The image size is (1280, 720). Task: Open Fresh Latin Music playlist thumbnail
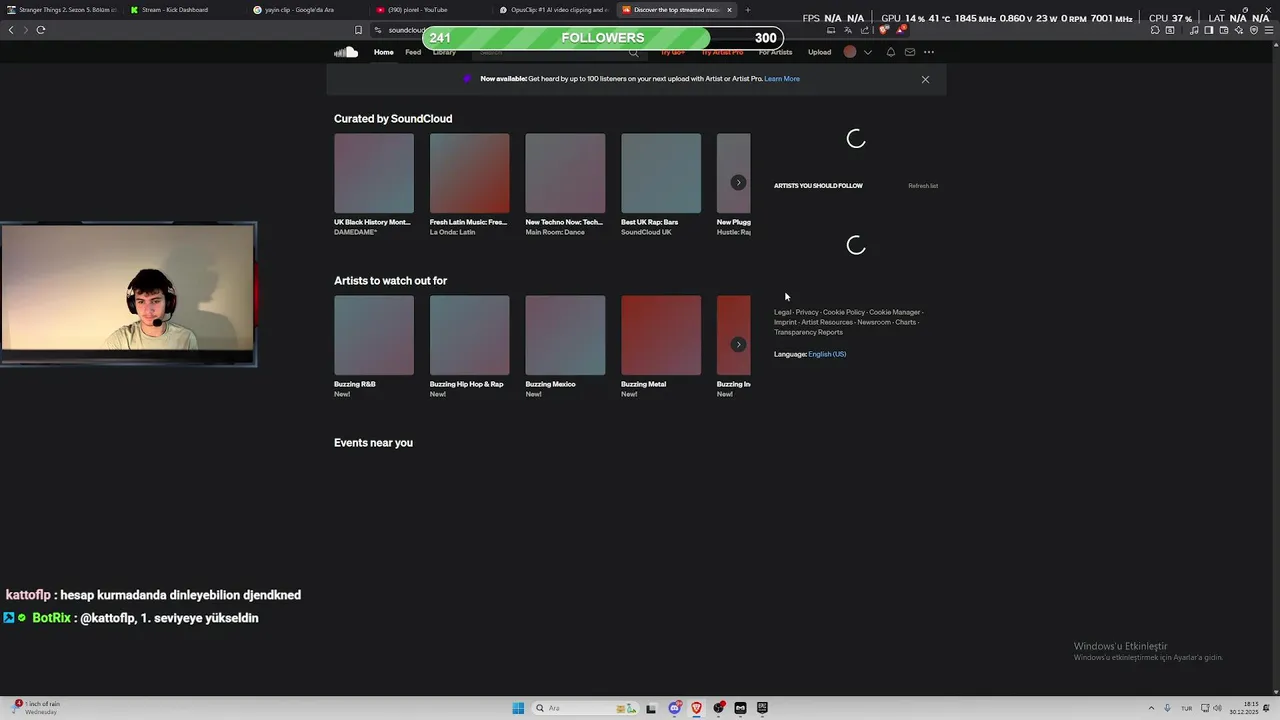pyautogui.click(x=470, y=173)
